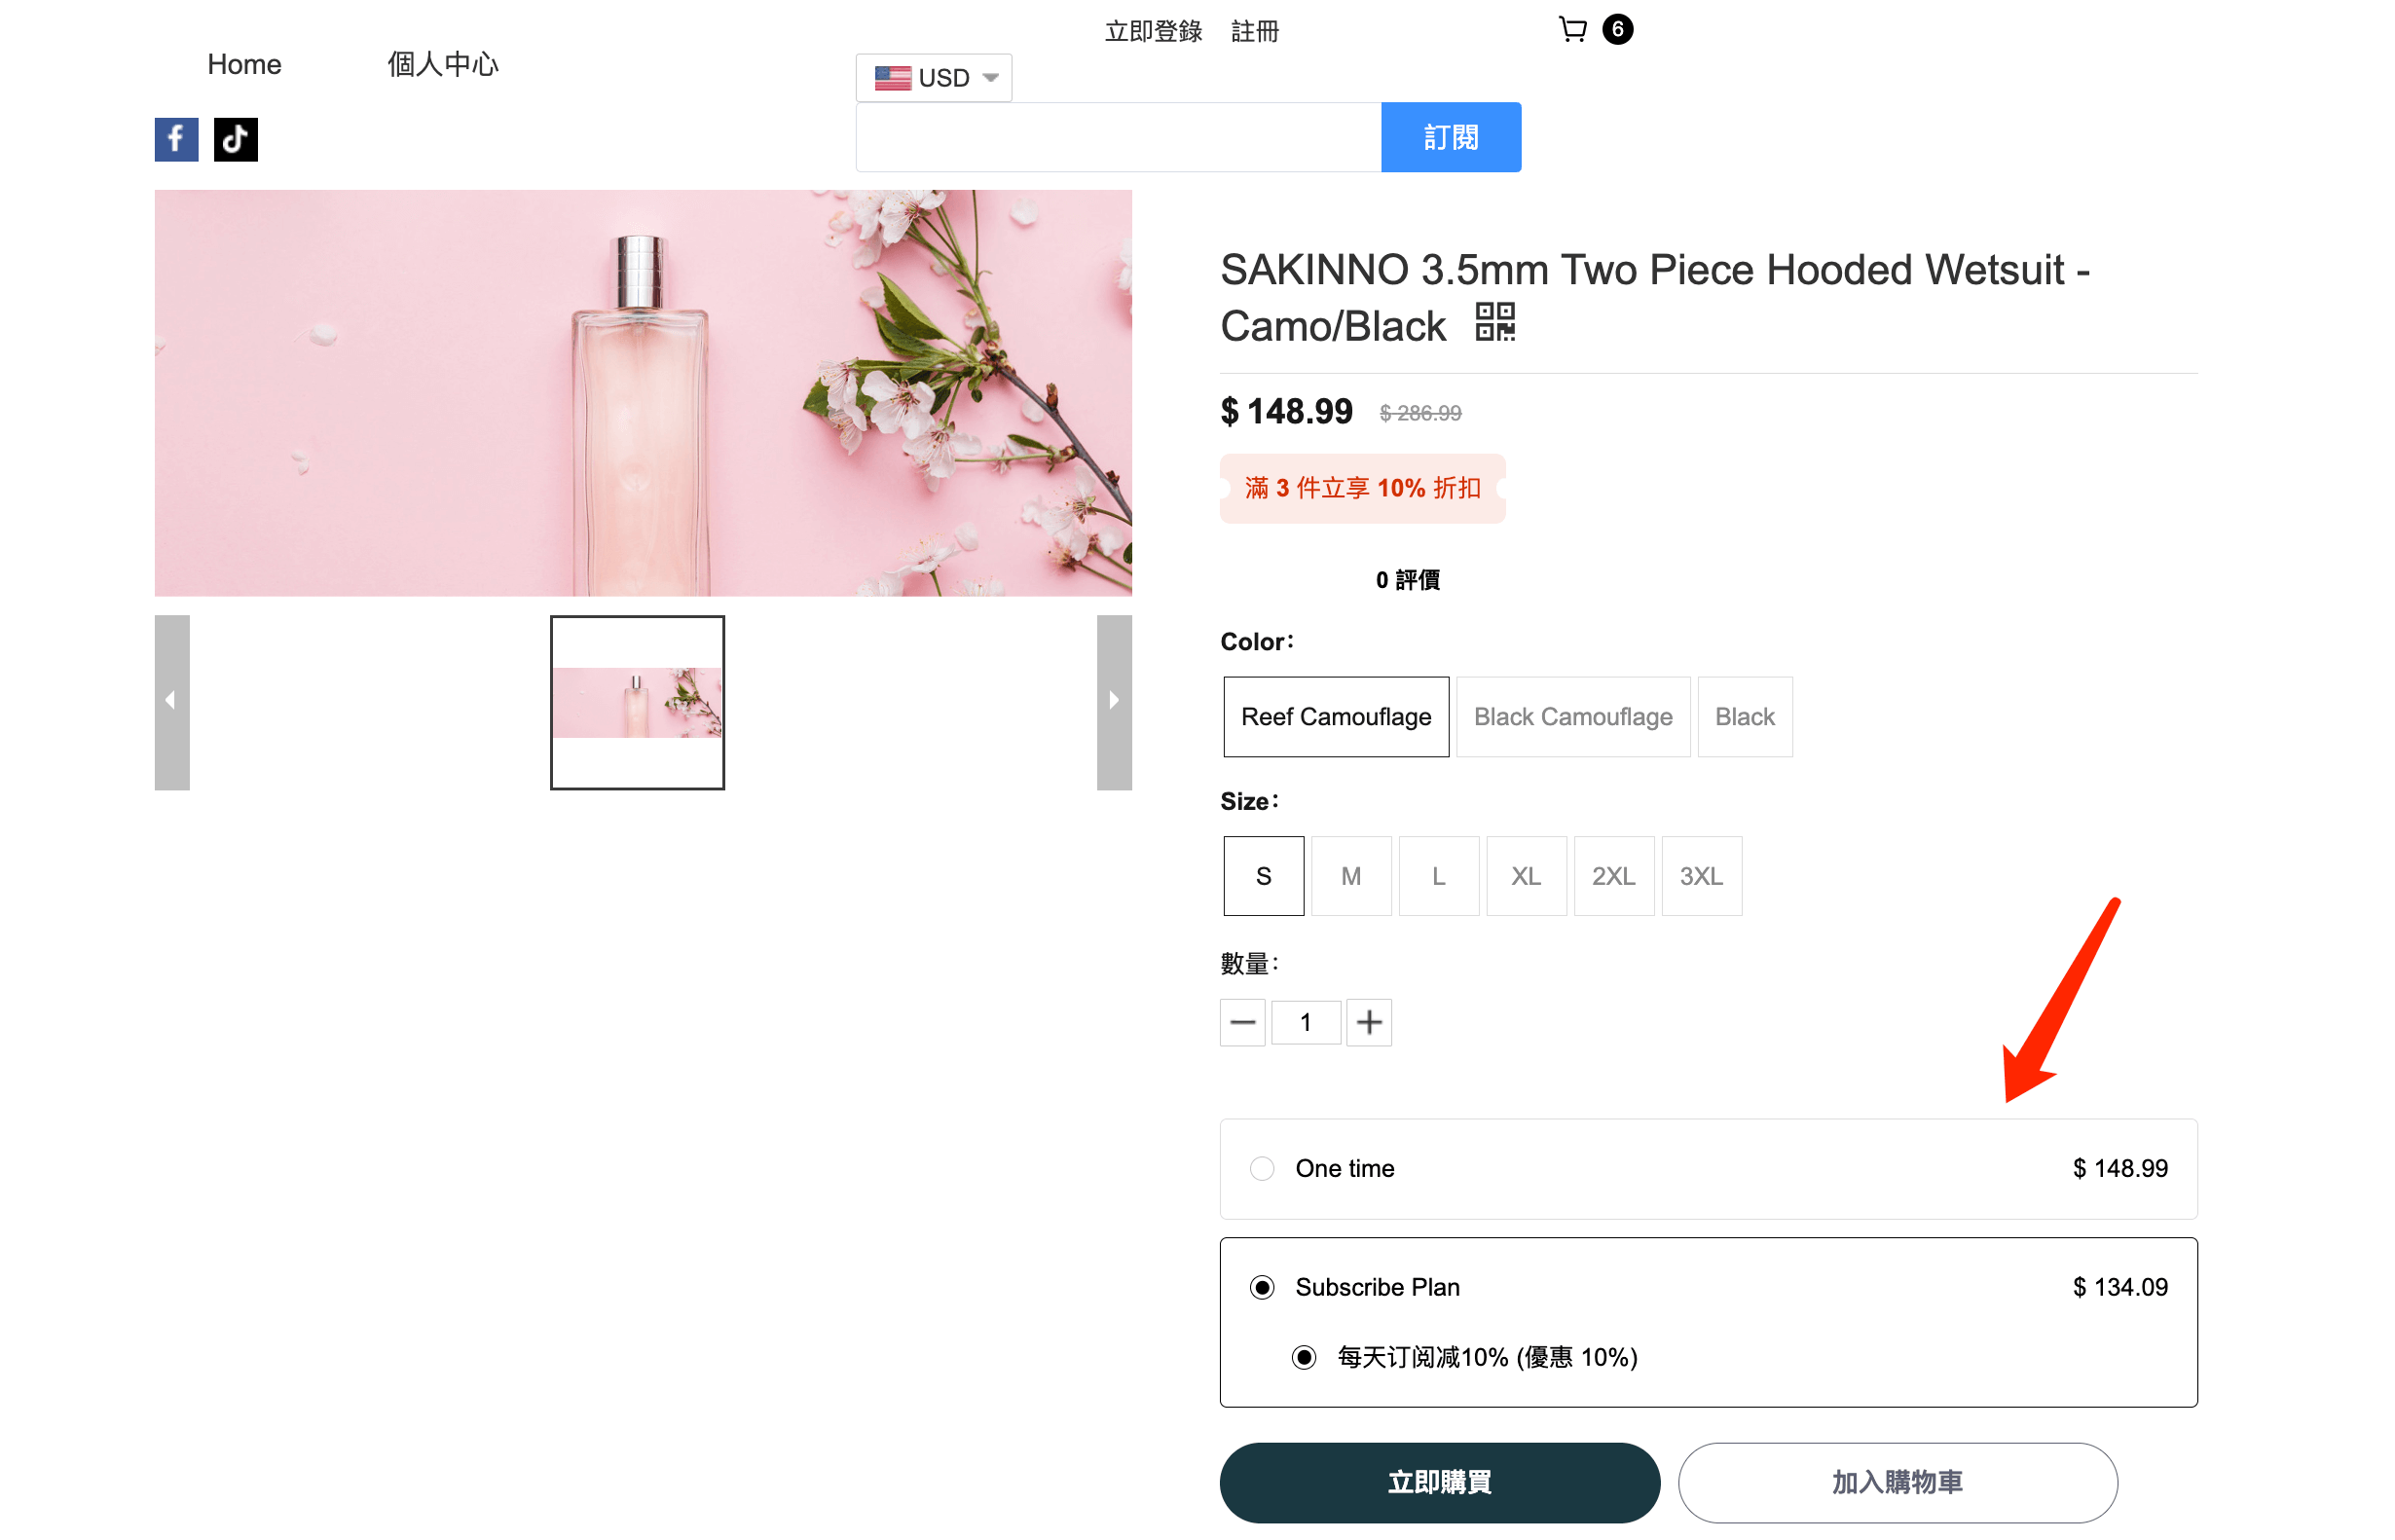
Task: Open the 個人中心 menu item
Action: [x=442, y=65]
